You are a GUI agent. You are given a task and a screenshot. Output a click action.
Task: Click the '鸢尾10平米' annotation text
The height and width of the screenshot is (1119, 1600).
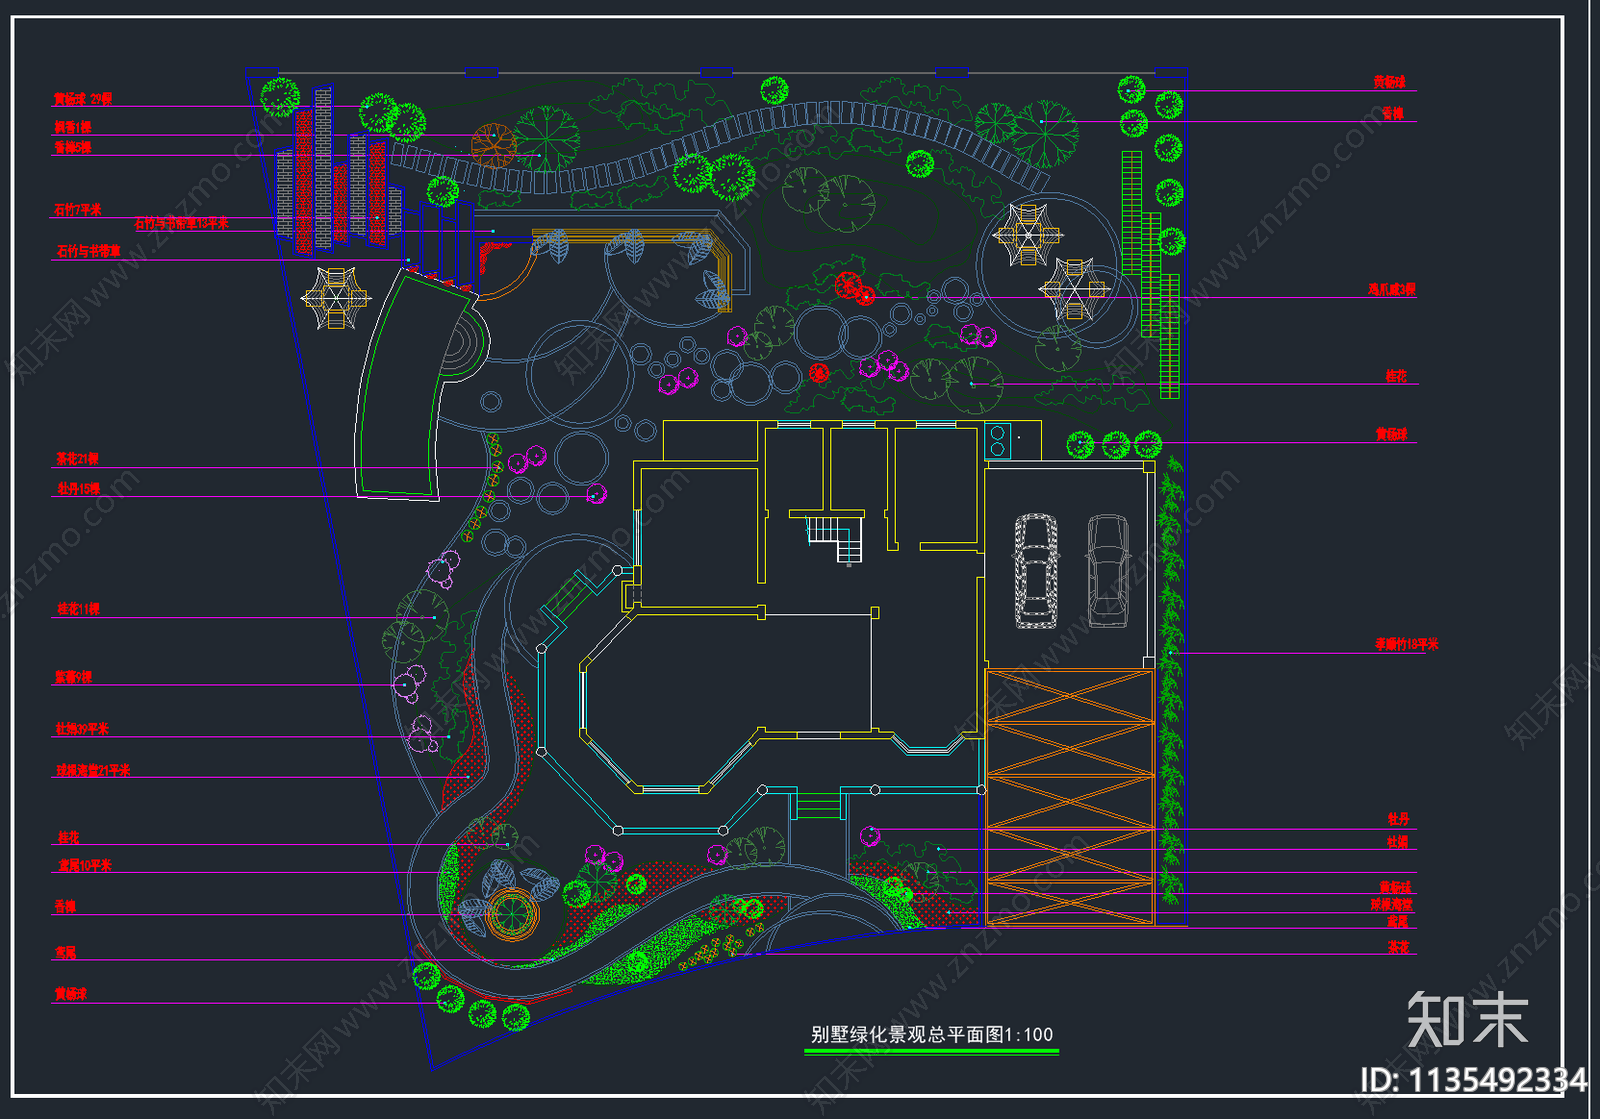(85, 866)
